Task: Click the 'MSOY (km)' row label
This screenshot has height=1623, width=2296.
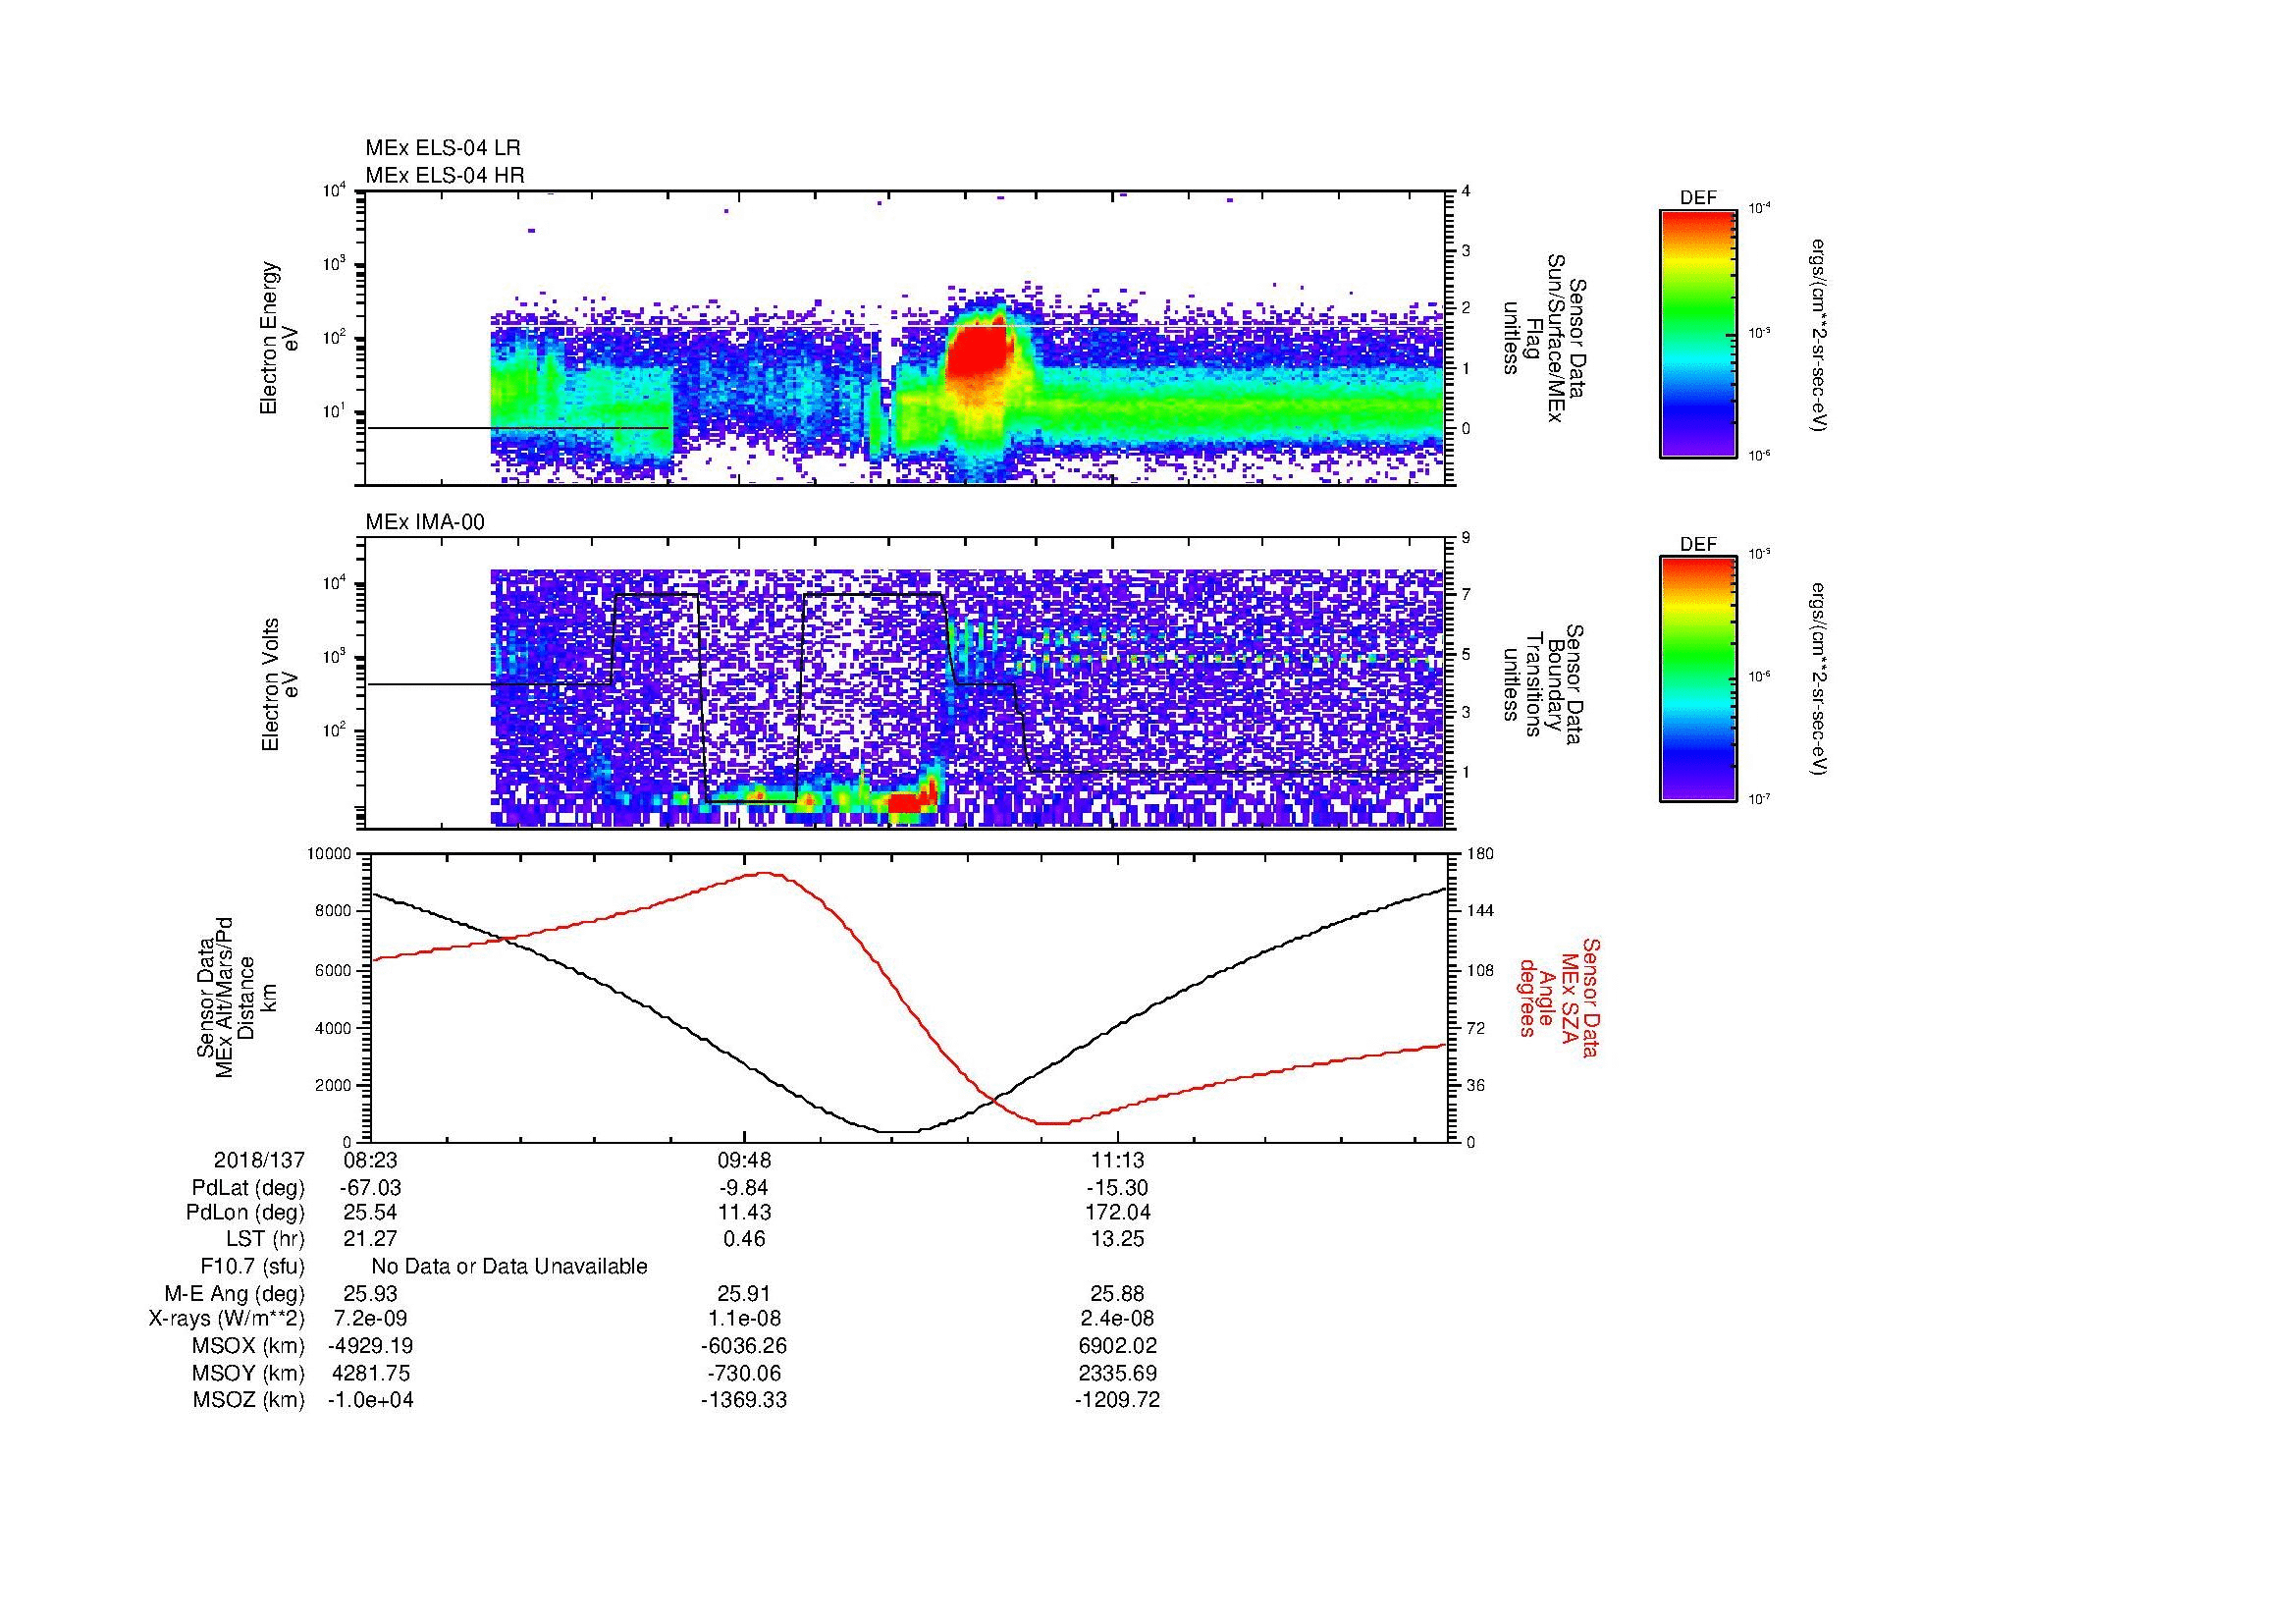Action: [249, 1373]
